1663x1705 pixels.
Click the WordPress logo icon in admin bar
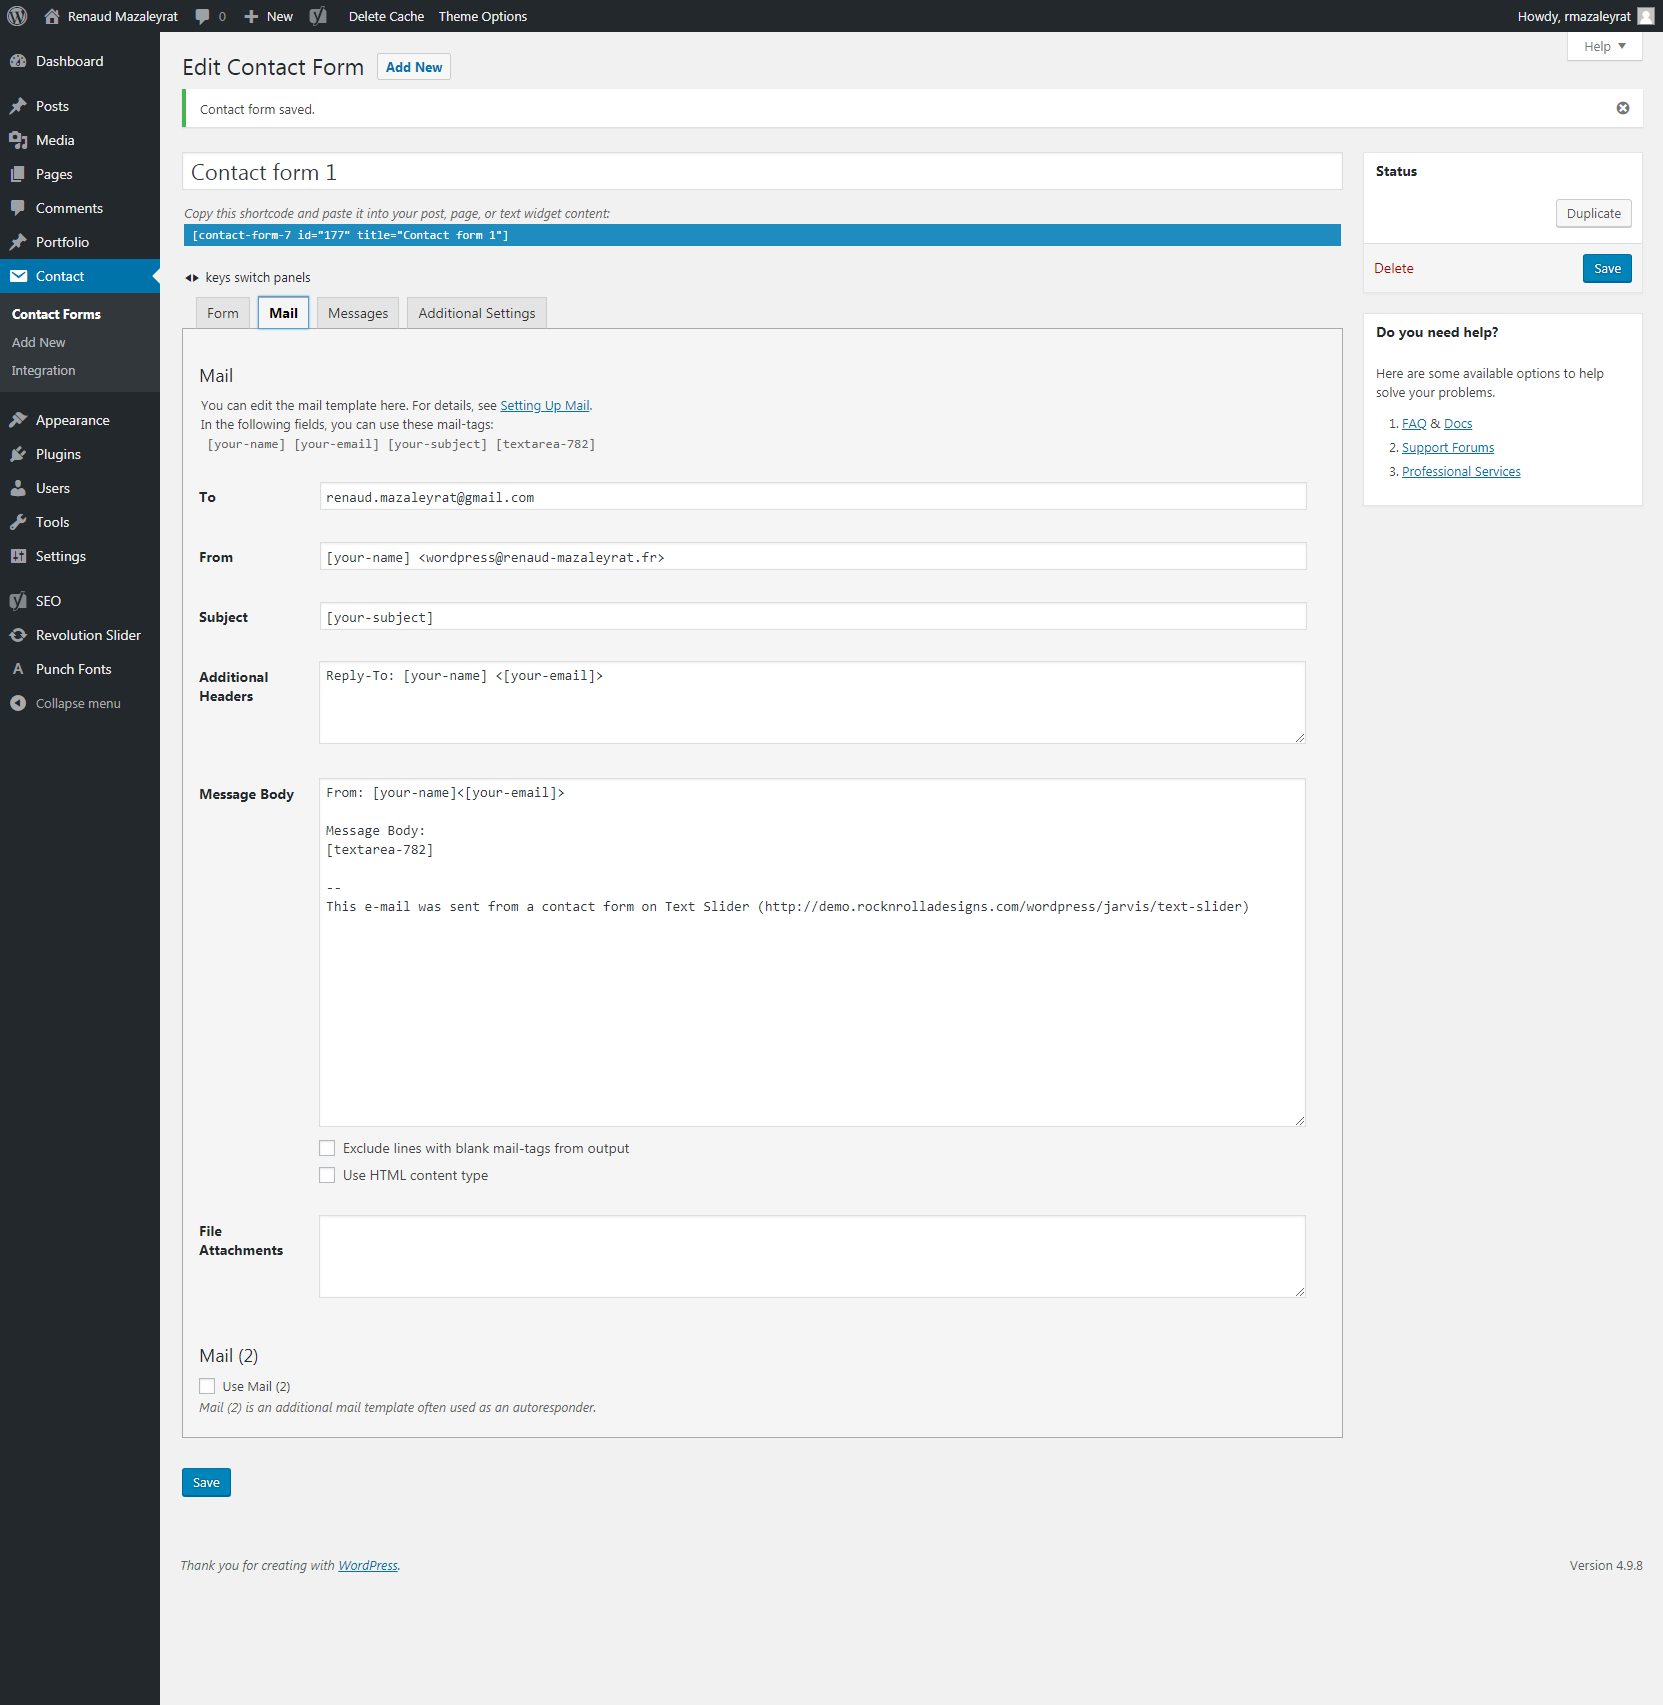click(x=17, y=16)
